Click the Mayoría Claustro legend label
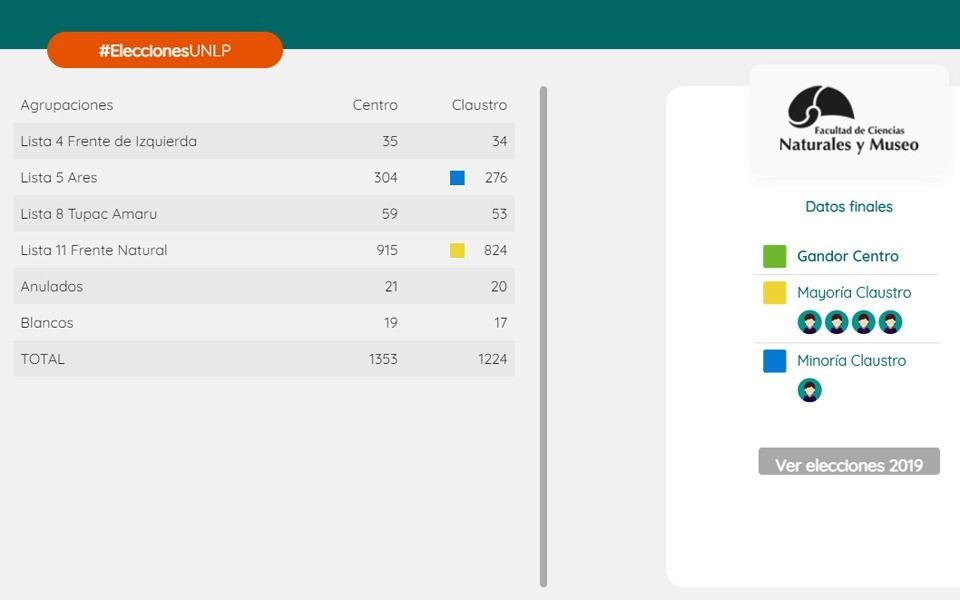 pyautogui.click(x=853, y=293)
